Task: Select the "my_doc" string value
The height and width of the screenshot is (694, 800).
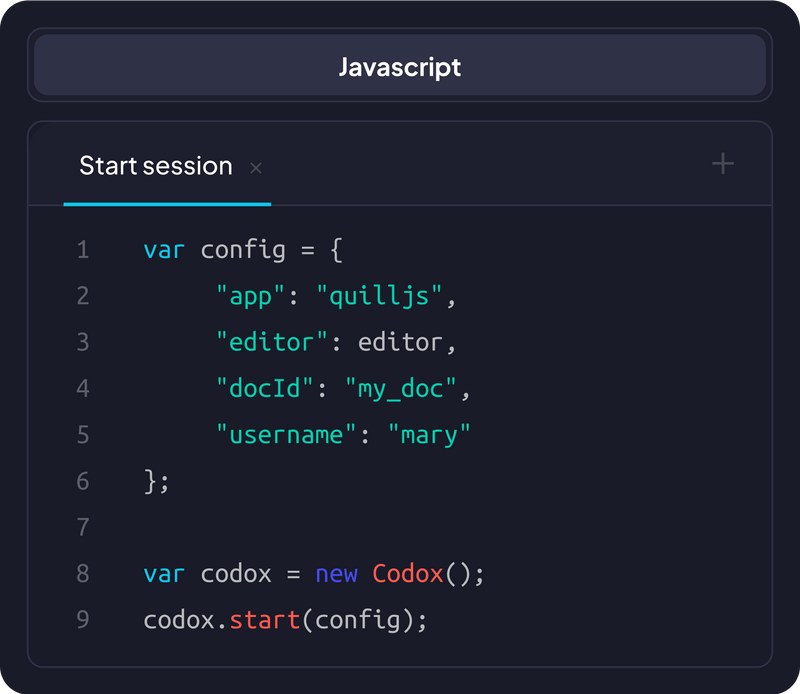Action: pyautogui.click(x=401, y=389)
